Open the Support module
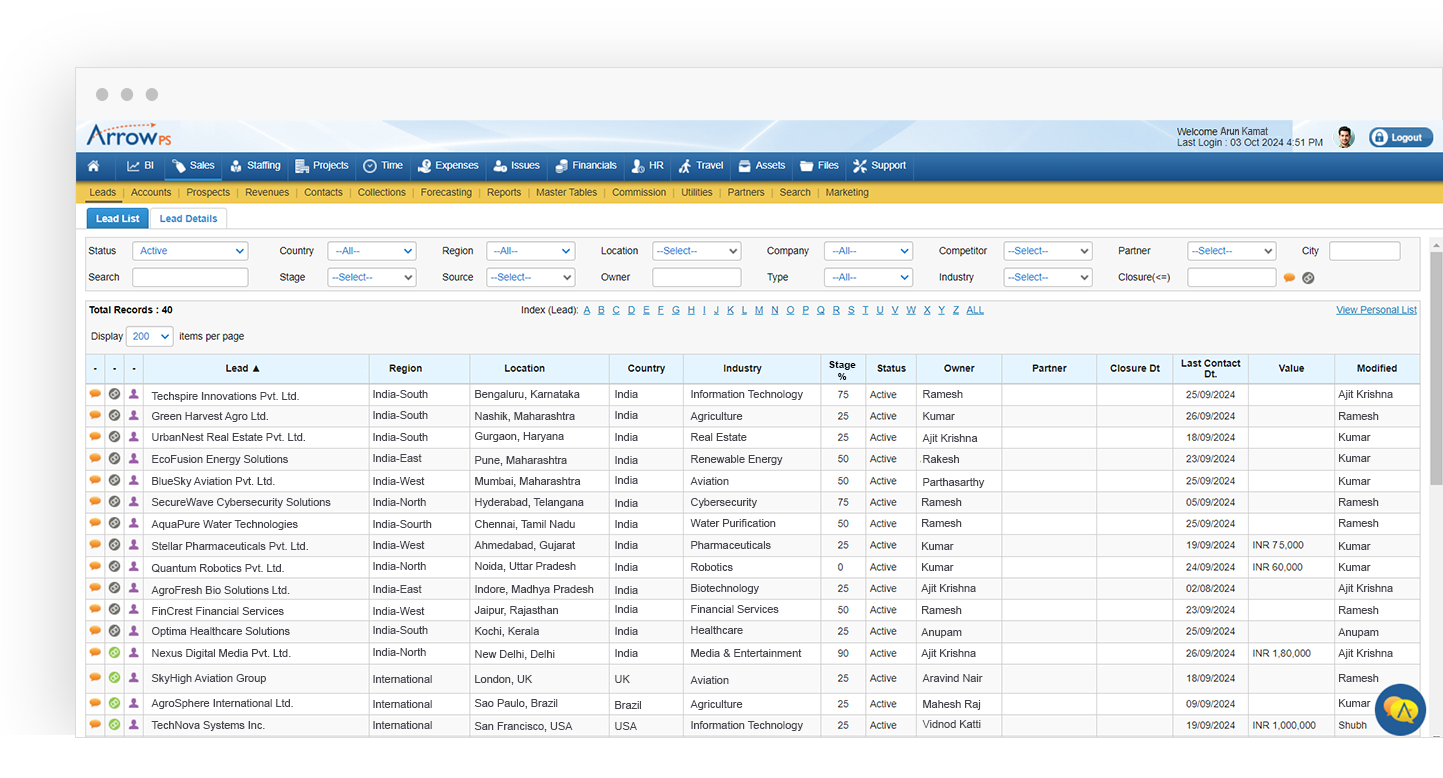The height and width of the screenshot is (778, 1443). (x=880, y=166)
